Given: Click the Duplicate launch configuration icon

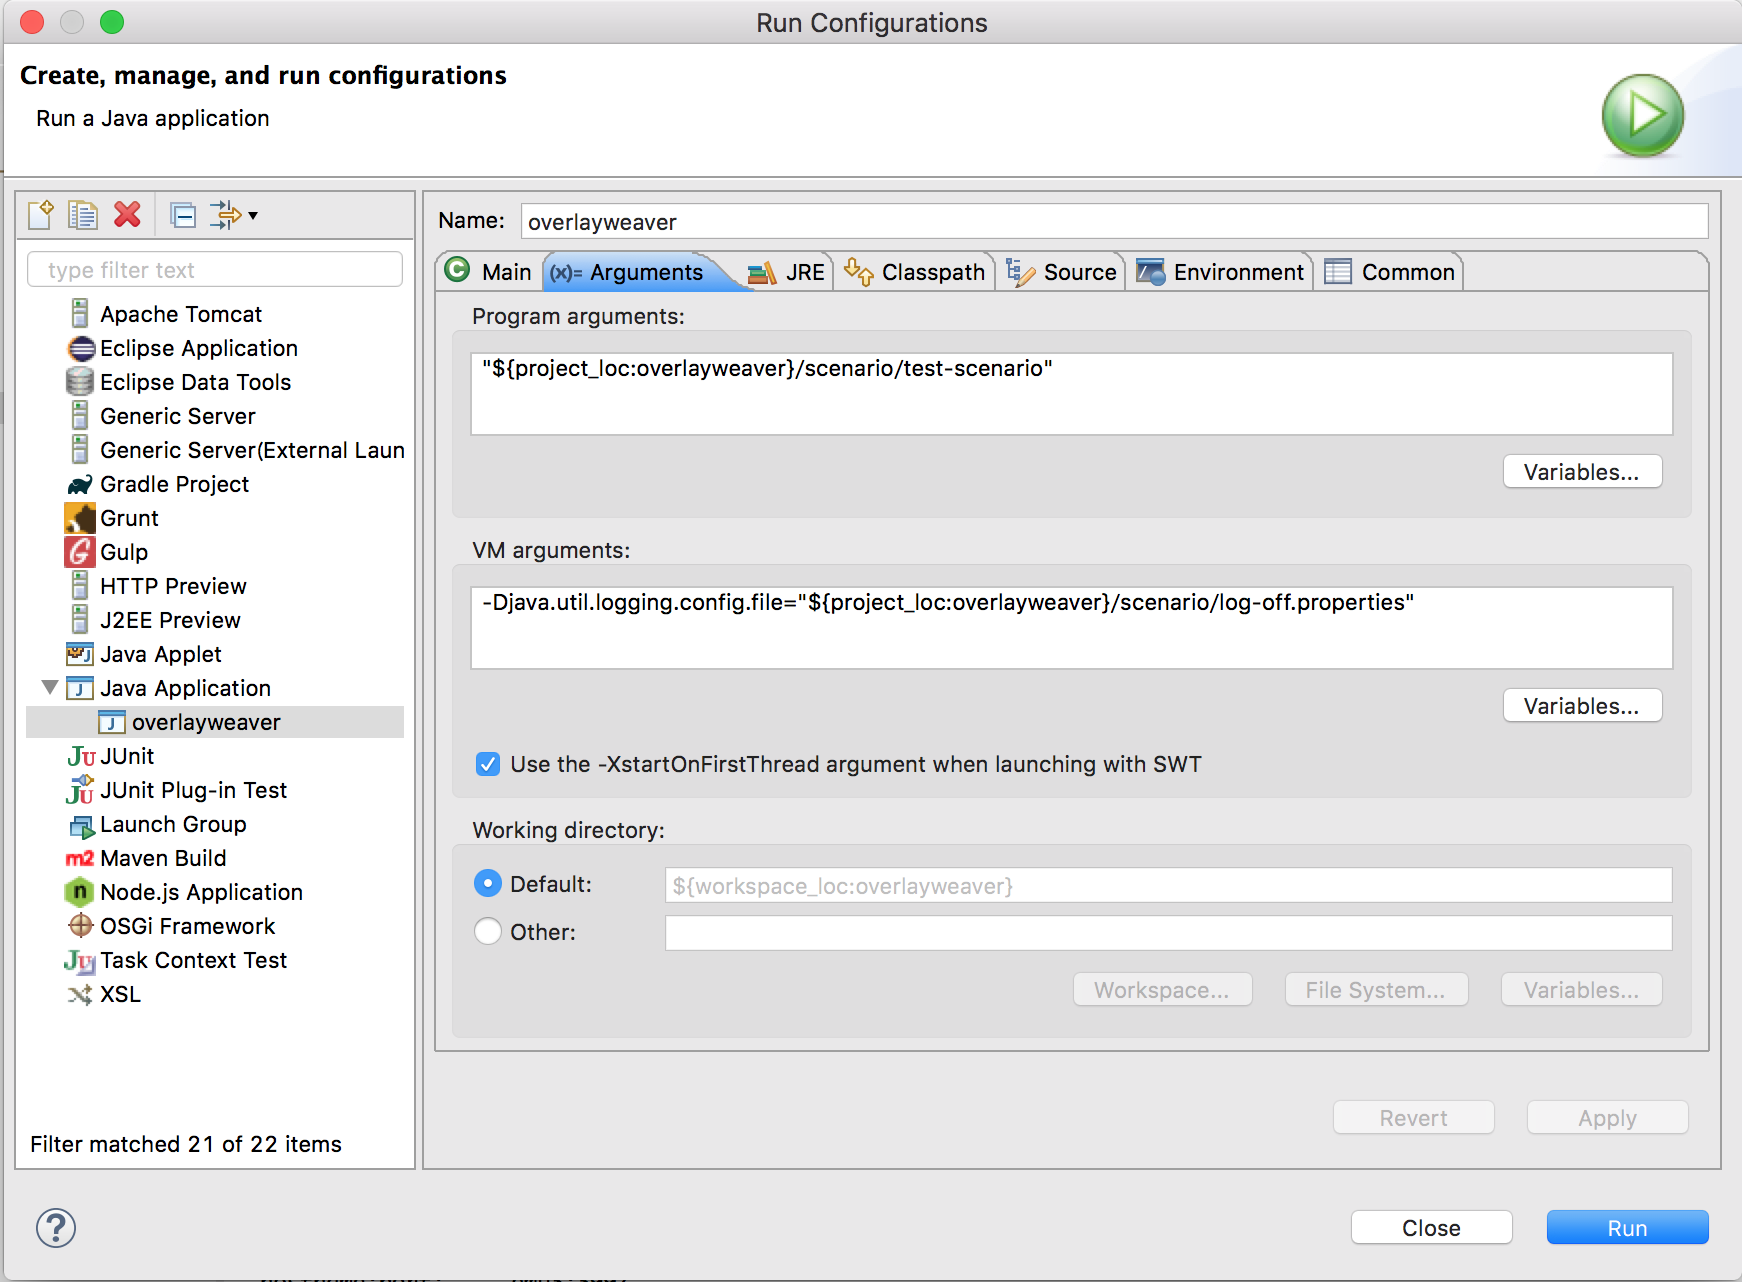Looking at the screenshot, I should [x=83, y=215].
